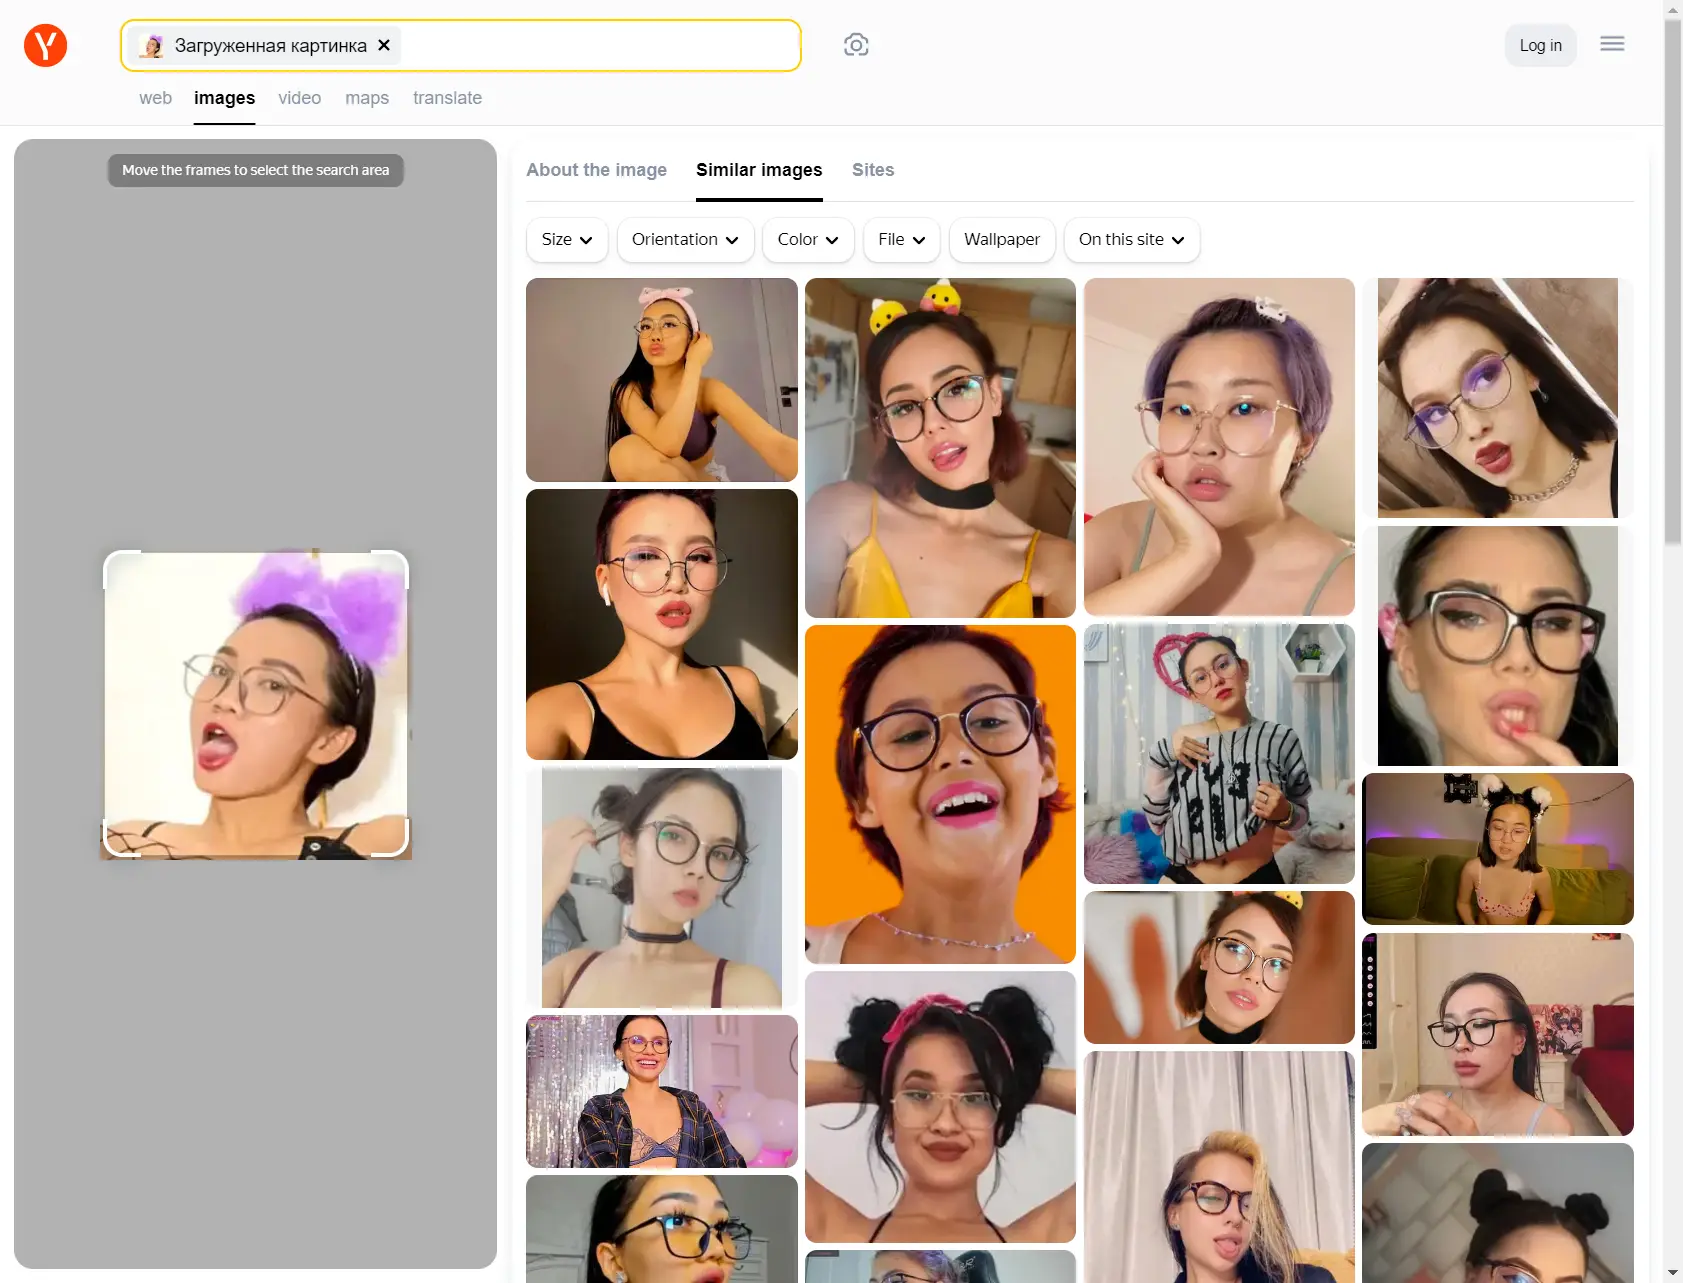Image resolution: width=1683 pixels, height=1283 pixels.
Task: Open the Sites tab
Action: (x=872, y=170)
